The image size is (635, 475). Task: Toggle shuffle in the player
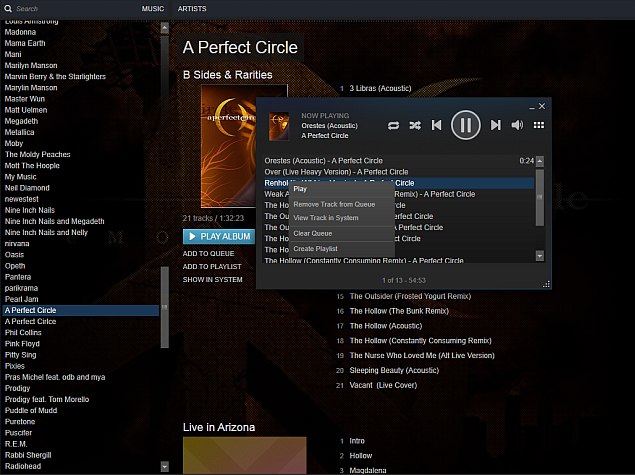[415, 126]
